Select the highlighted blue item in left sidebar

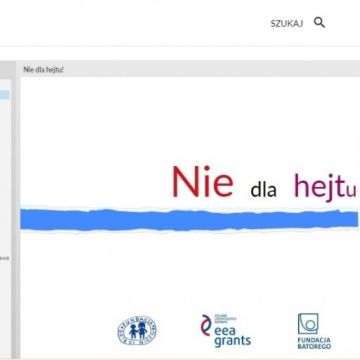tap(5, 95)
